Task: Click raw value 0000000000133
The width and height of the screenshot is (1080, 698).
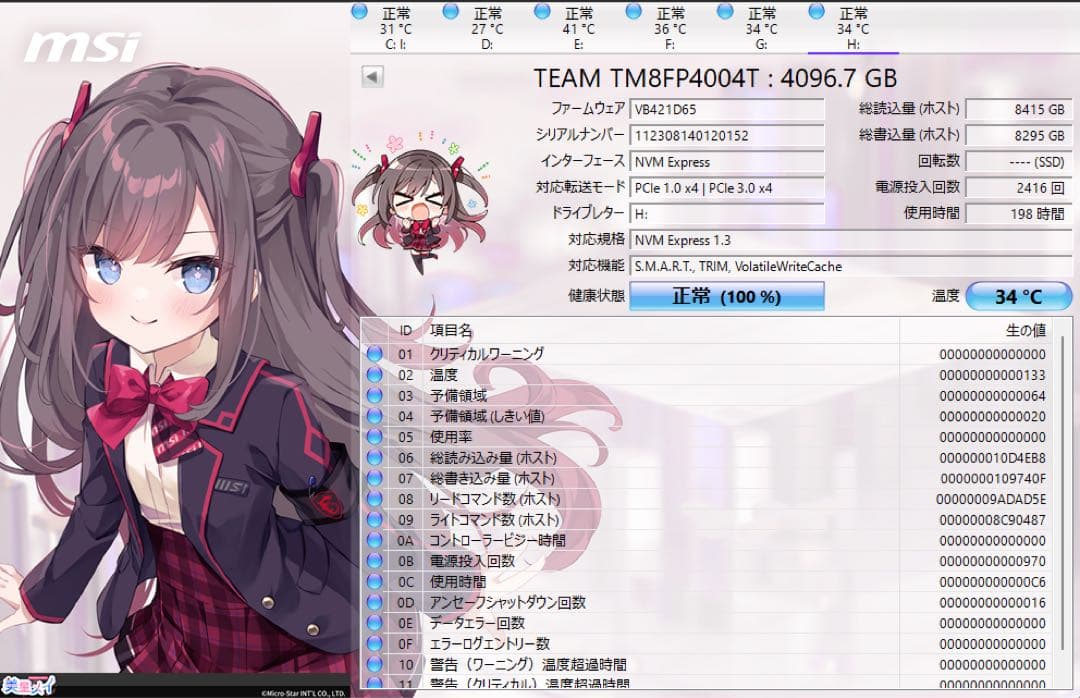Action: click(x=992, y=375)
